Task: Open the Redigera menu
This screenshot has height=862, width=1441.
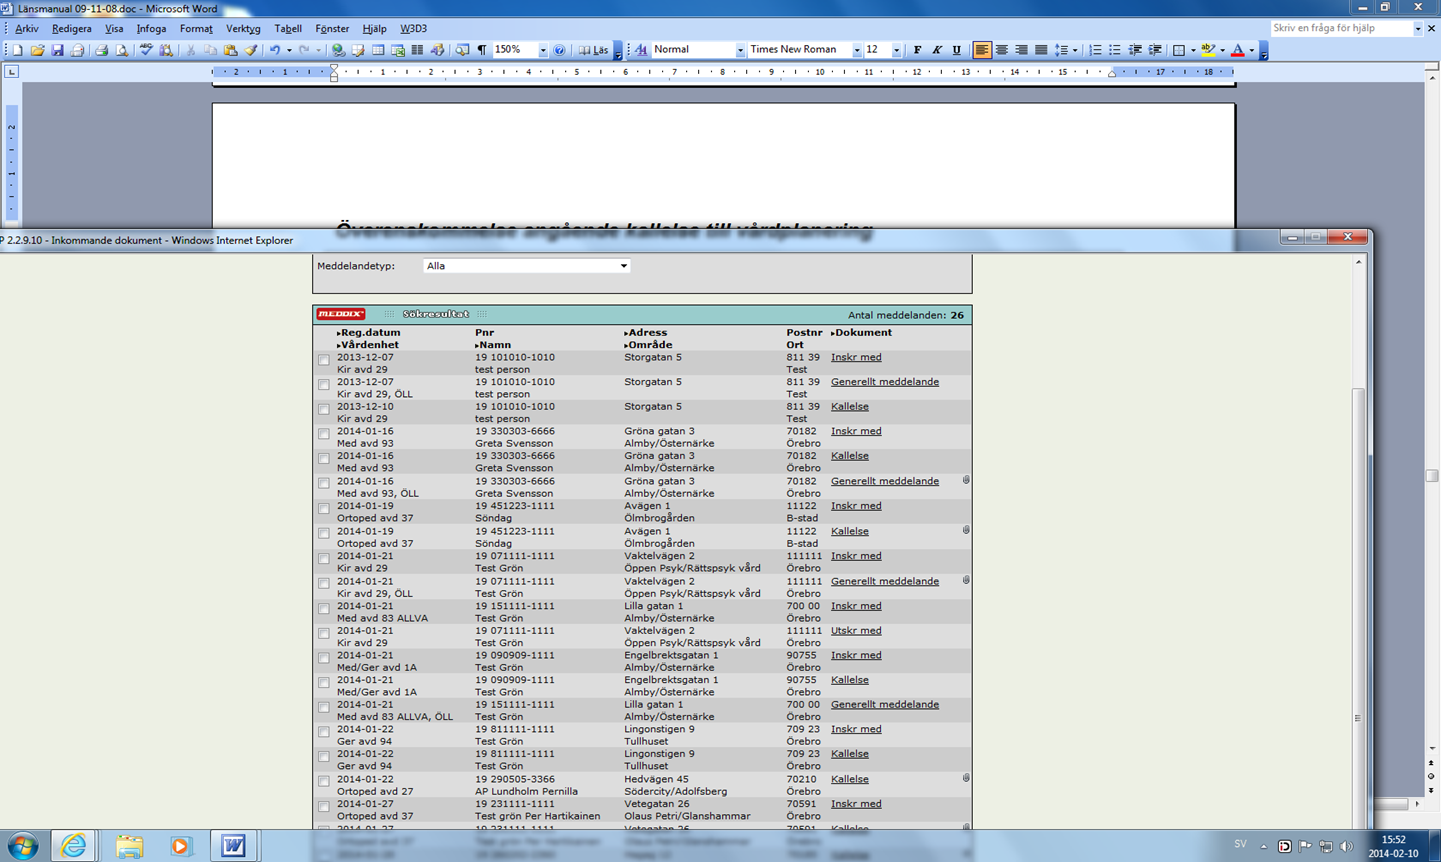Action: coord(72,29)
